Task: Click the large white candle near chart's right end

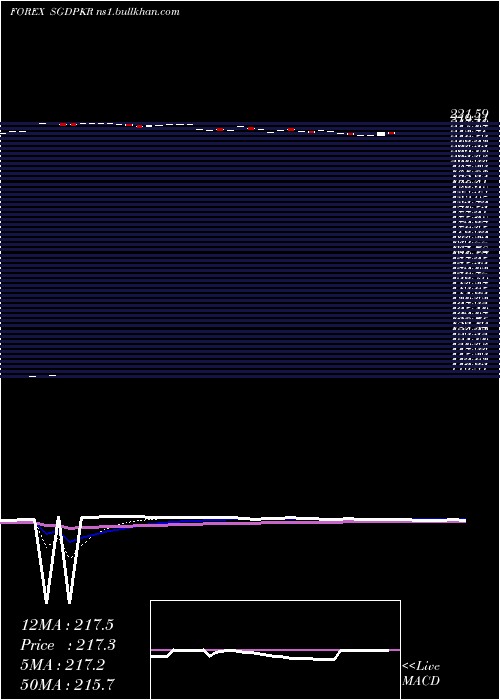Action: click(381, 134)
